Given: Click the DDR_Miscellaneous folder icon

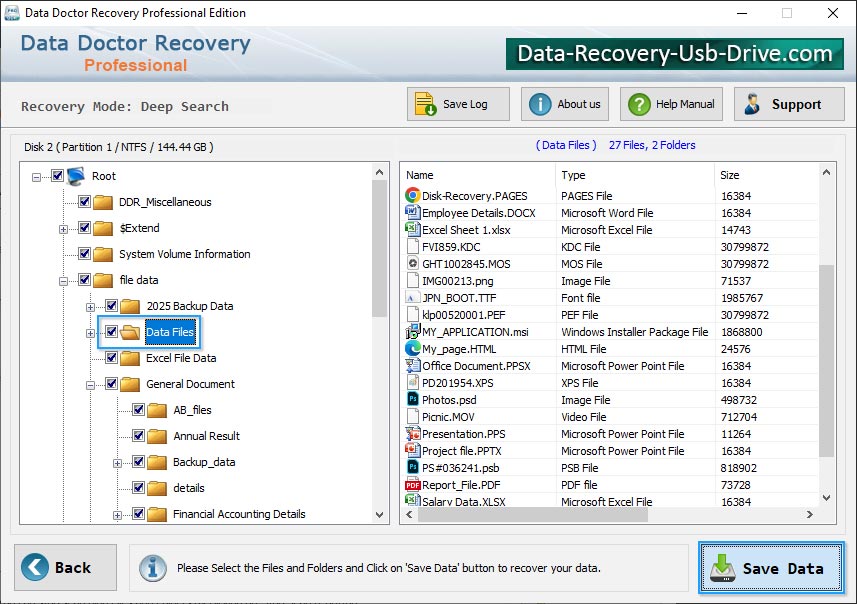Looking at the screenshot, I should pyautogui.click(x=103, y=202).
